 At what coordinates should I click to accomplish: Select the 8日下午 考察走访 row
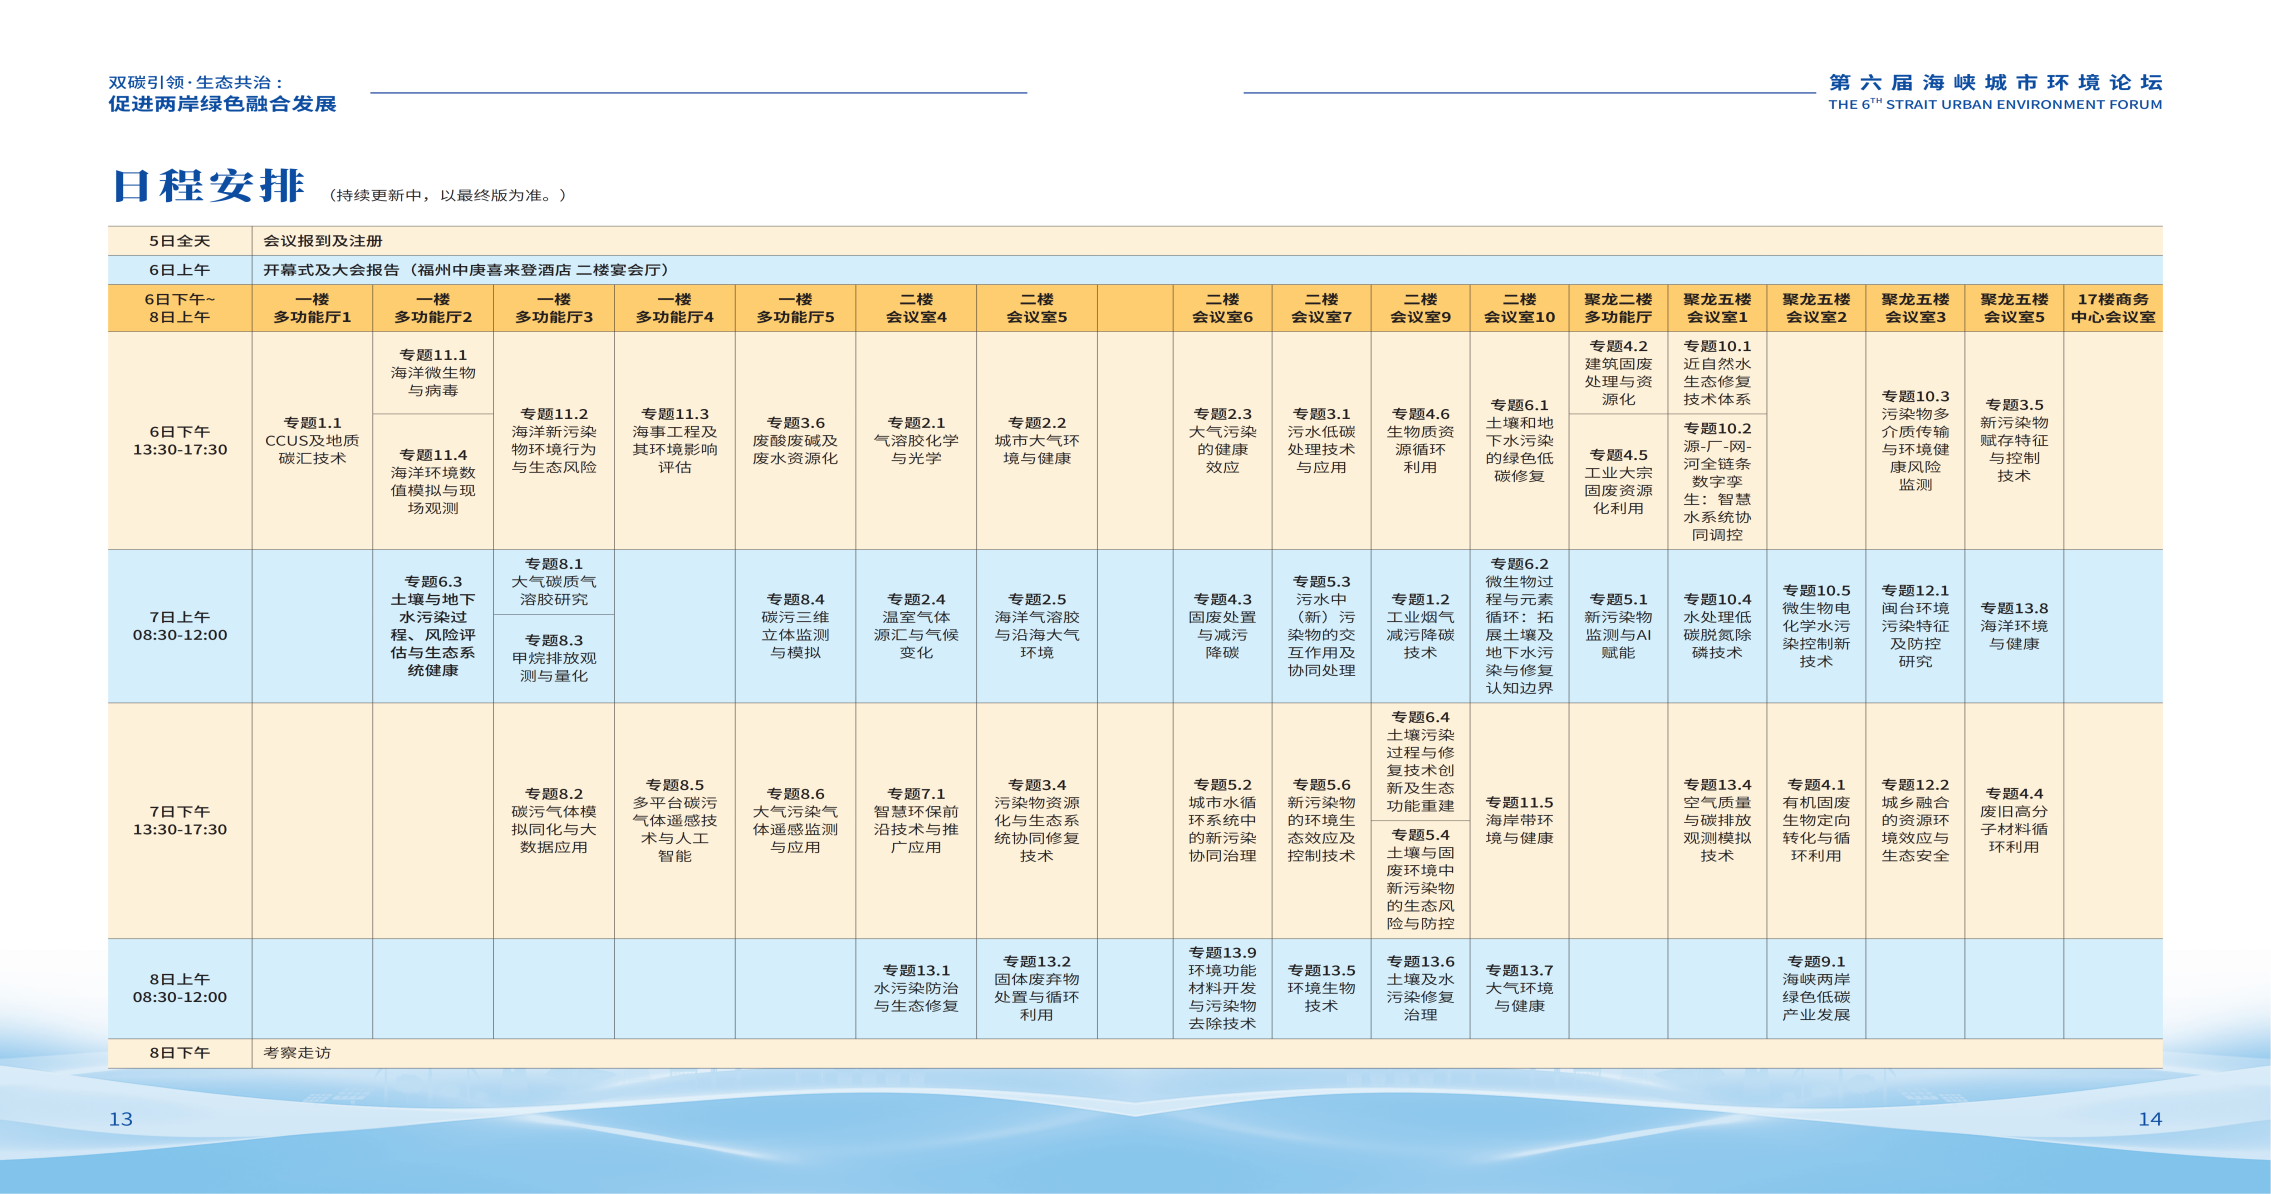tap(297, 1053)
